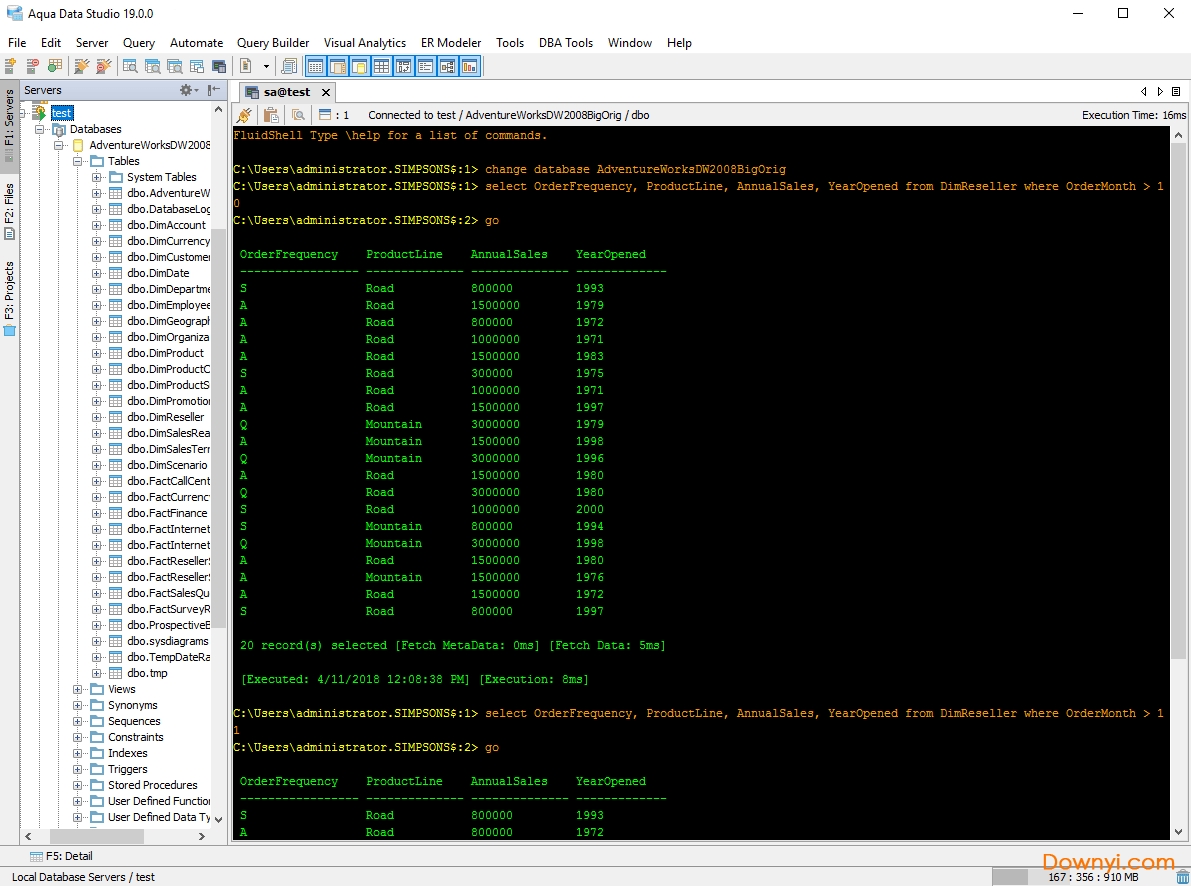Click the F5: Detail panel button

[61, 856]
